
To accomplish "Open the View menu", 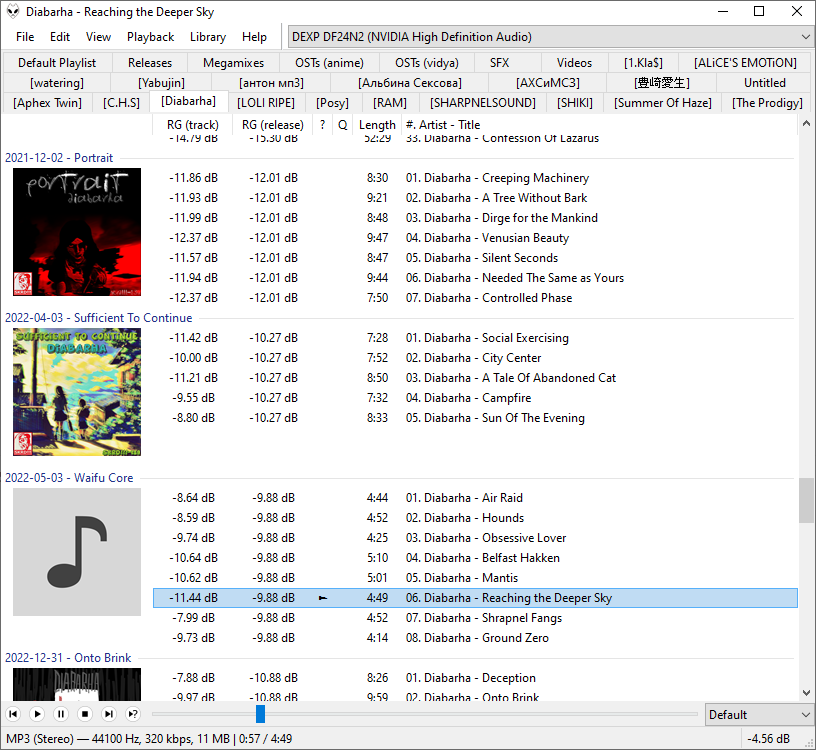I will coord(98,37).
